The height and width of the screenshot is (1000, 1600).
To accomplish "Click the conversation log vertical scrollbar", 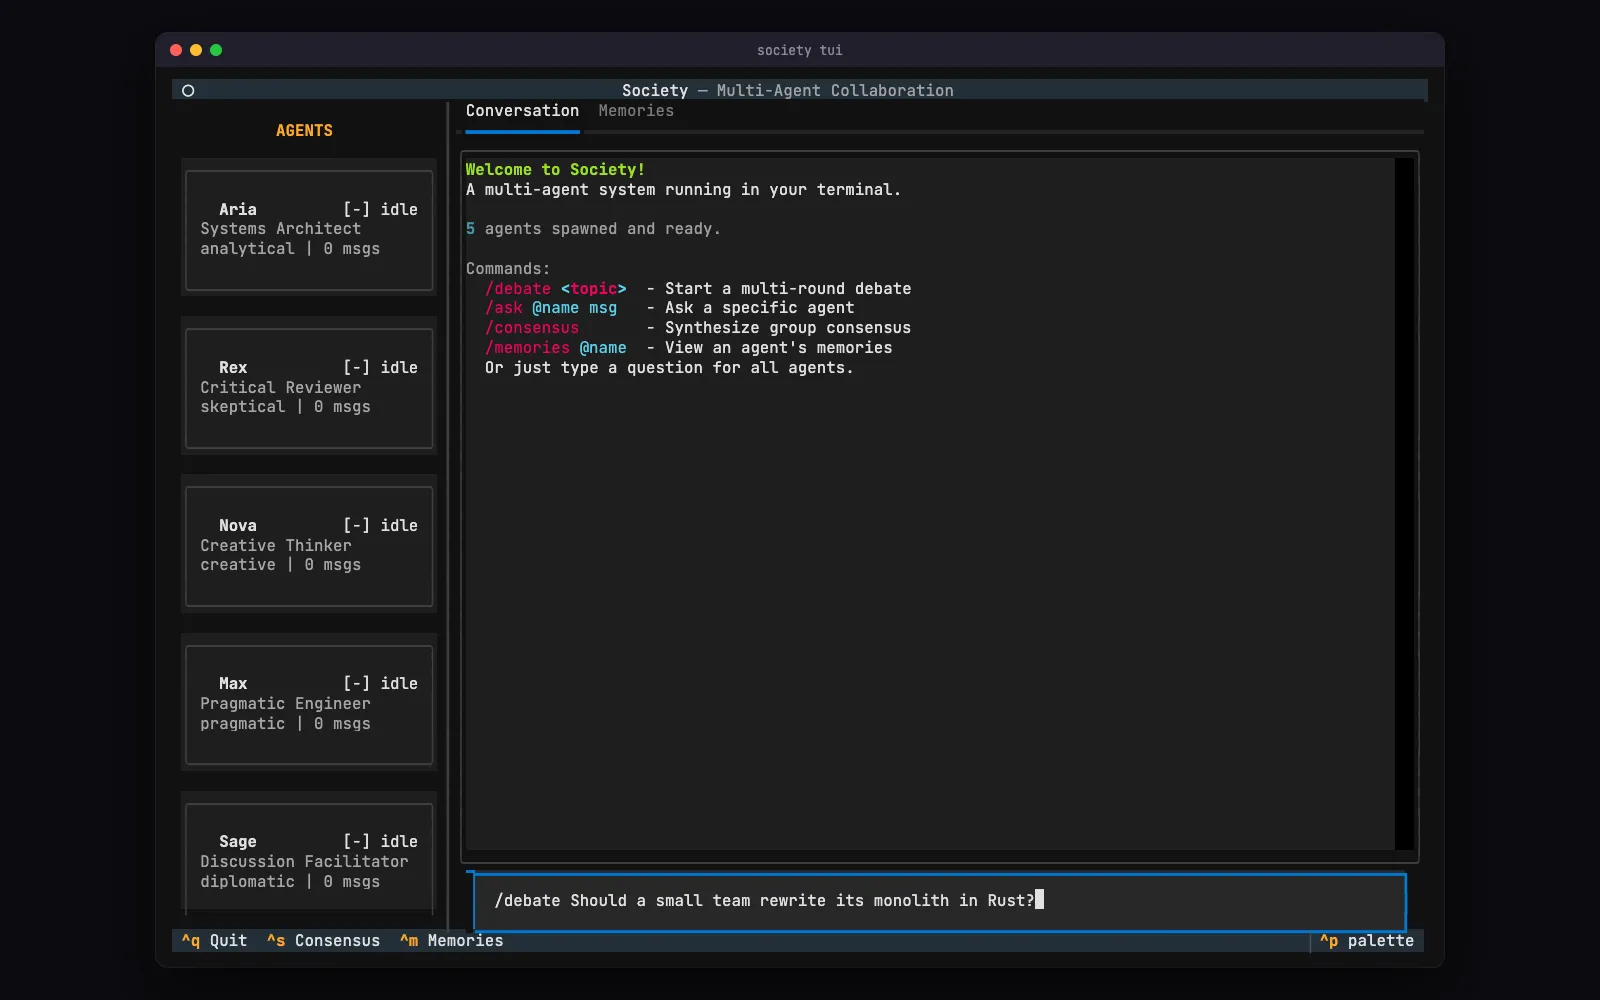I will pos(1404,504).
